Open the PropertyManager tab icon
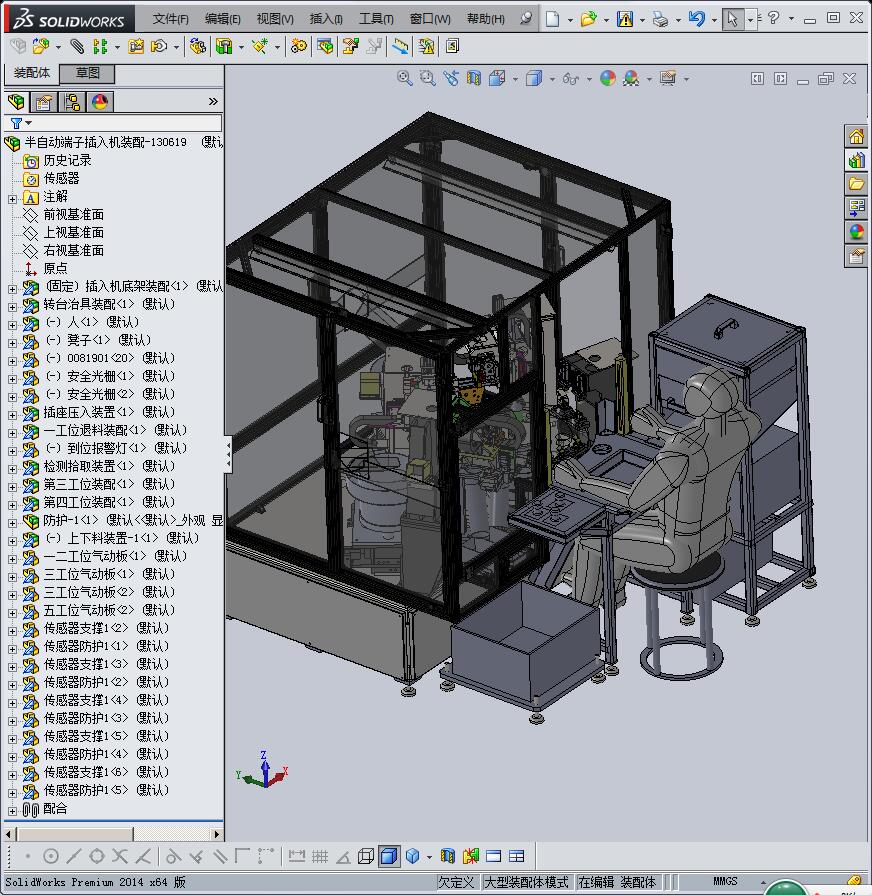 (x=44, y=102)
